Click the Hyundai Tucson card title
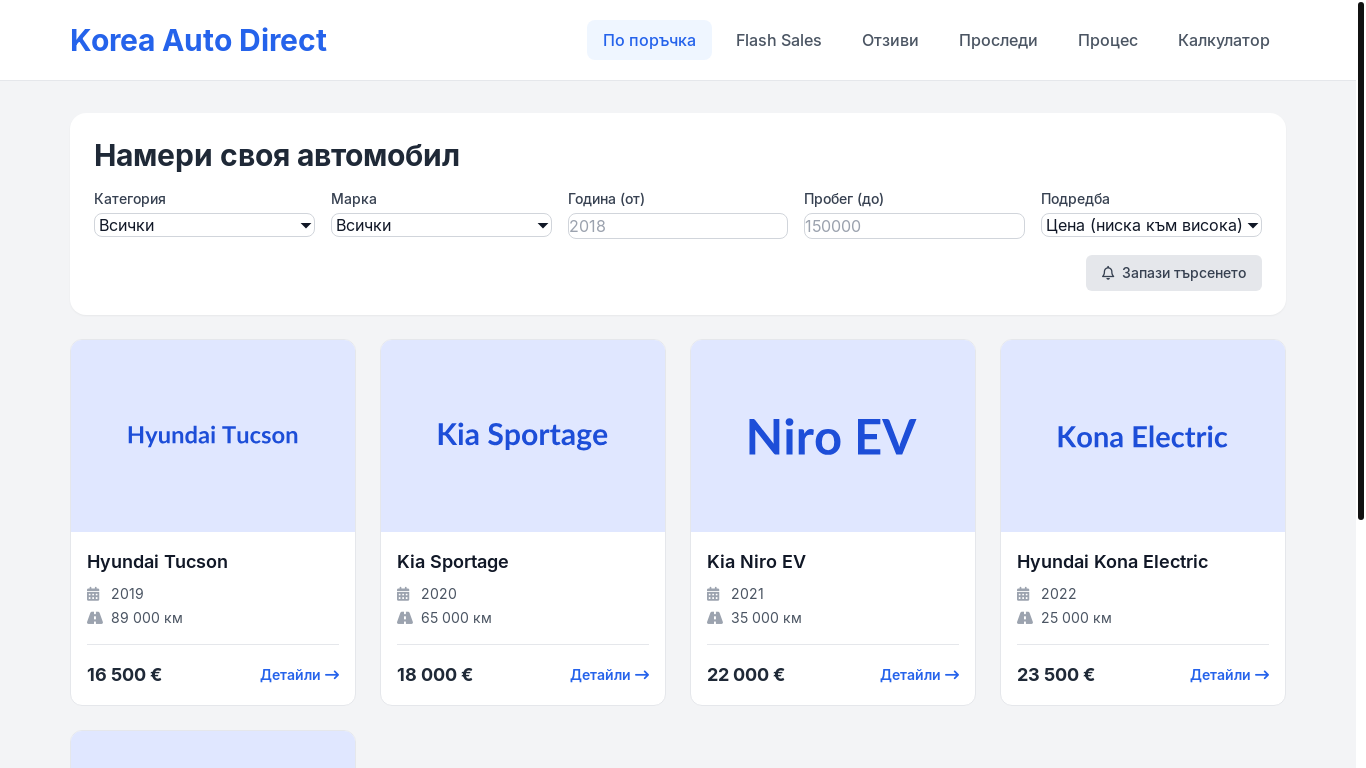This screenshot has height=768, width=1366. [157, 562]
